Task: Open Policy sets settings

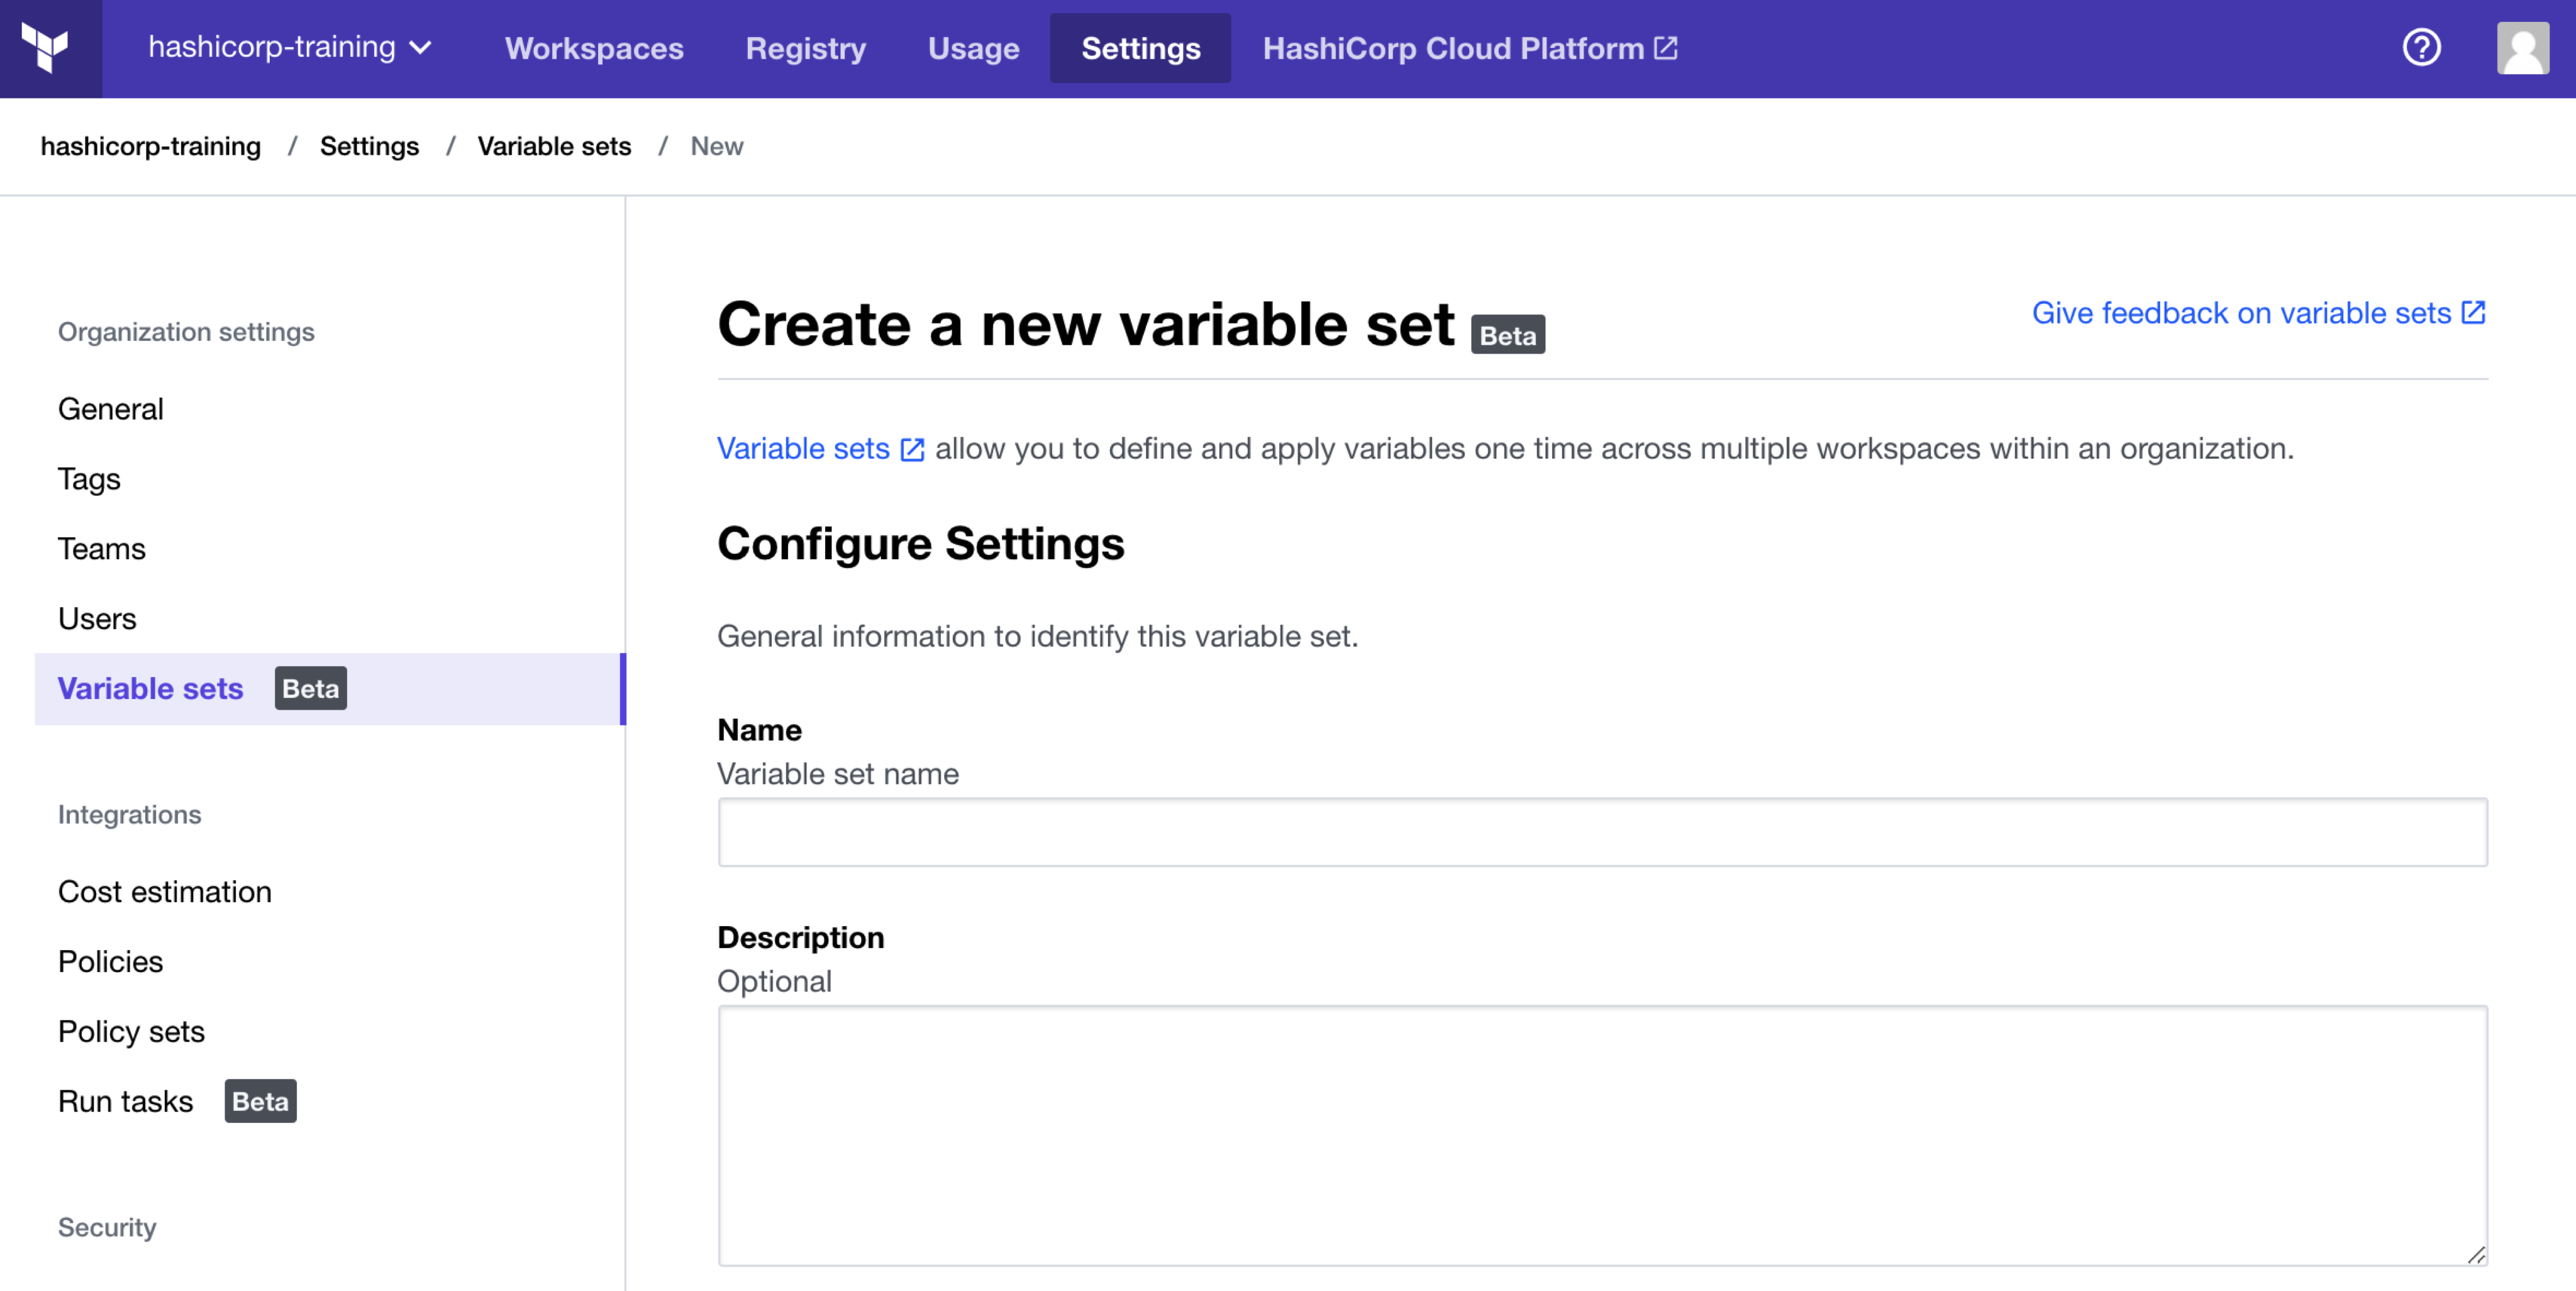Action: click(130, 1031)
